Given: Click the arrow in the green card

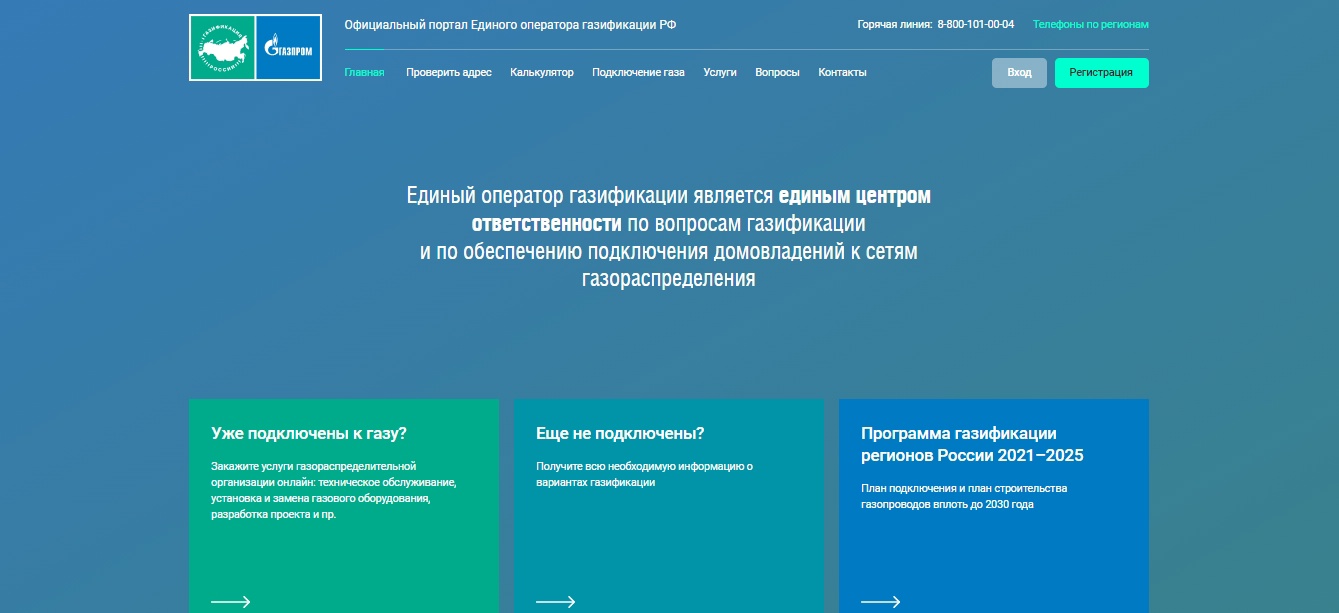Looking at the screenshot, I should tap(230, 602).
